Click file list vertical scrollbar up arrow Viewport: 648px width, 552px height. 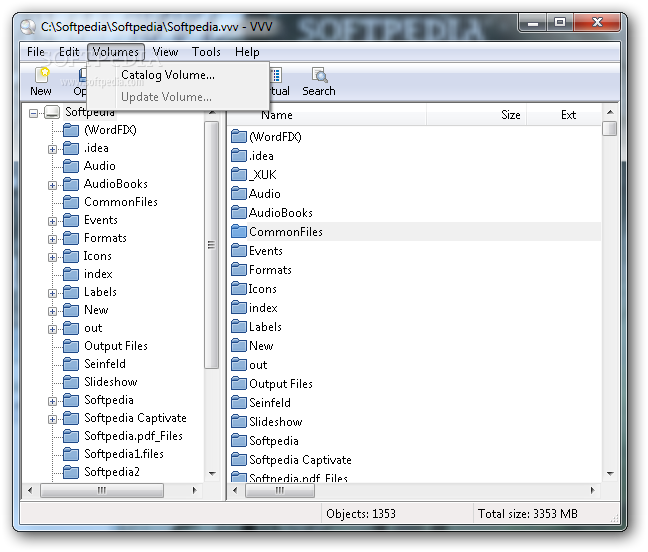tap(610, 112)
